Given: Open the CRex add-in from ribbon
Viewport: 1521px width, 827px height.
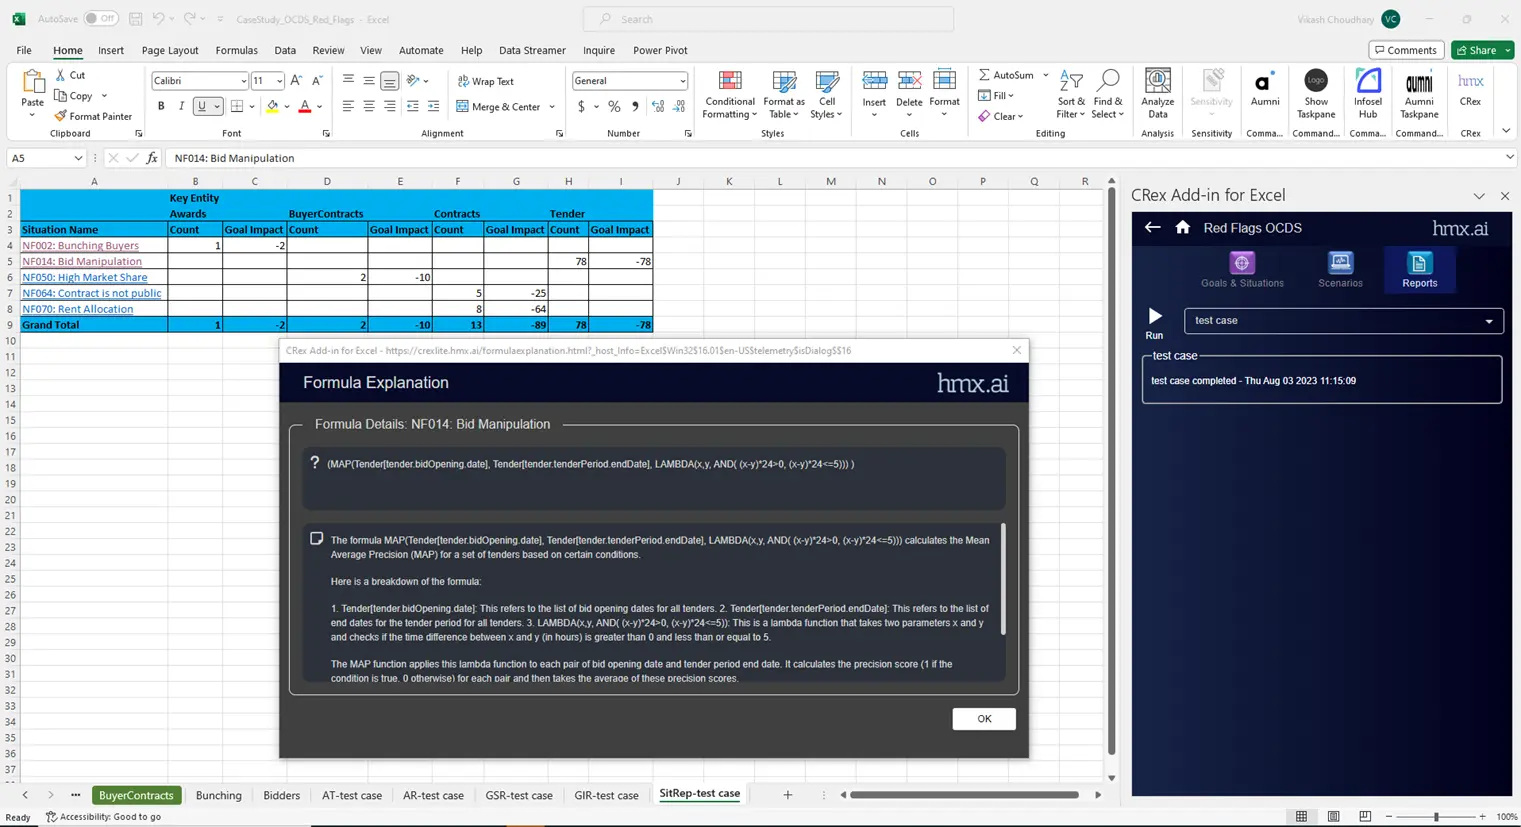Looking at the screenshot, I should pyautogui.click(x=1470, y=88).
